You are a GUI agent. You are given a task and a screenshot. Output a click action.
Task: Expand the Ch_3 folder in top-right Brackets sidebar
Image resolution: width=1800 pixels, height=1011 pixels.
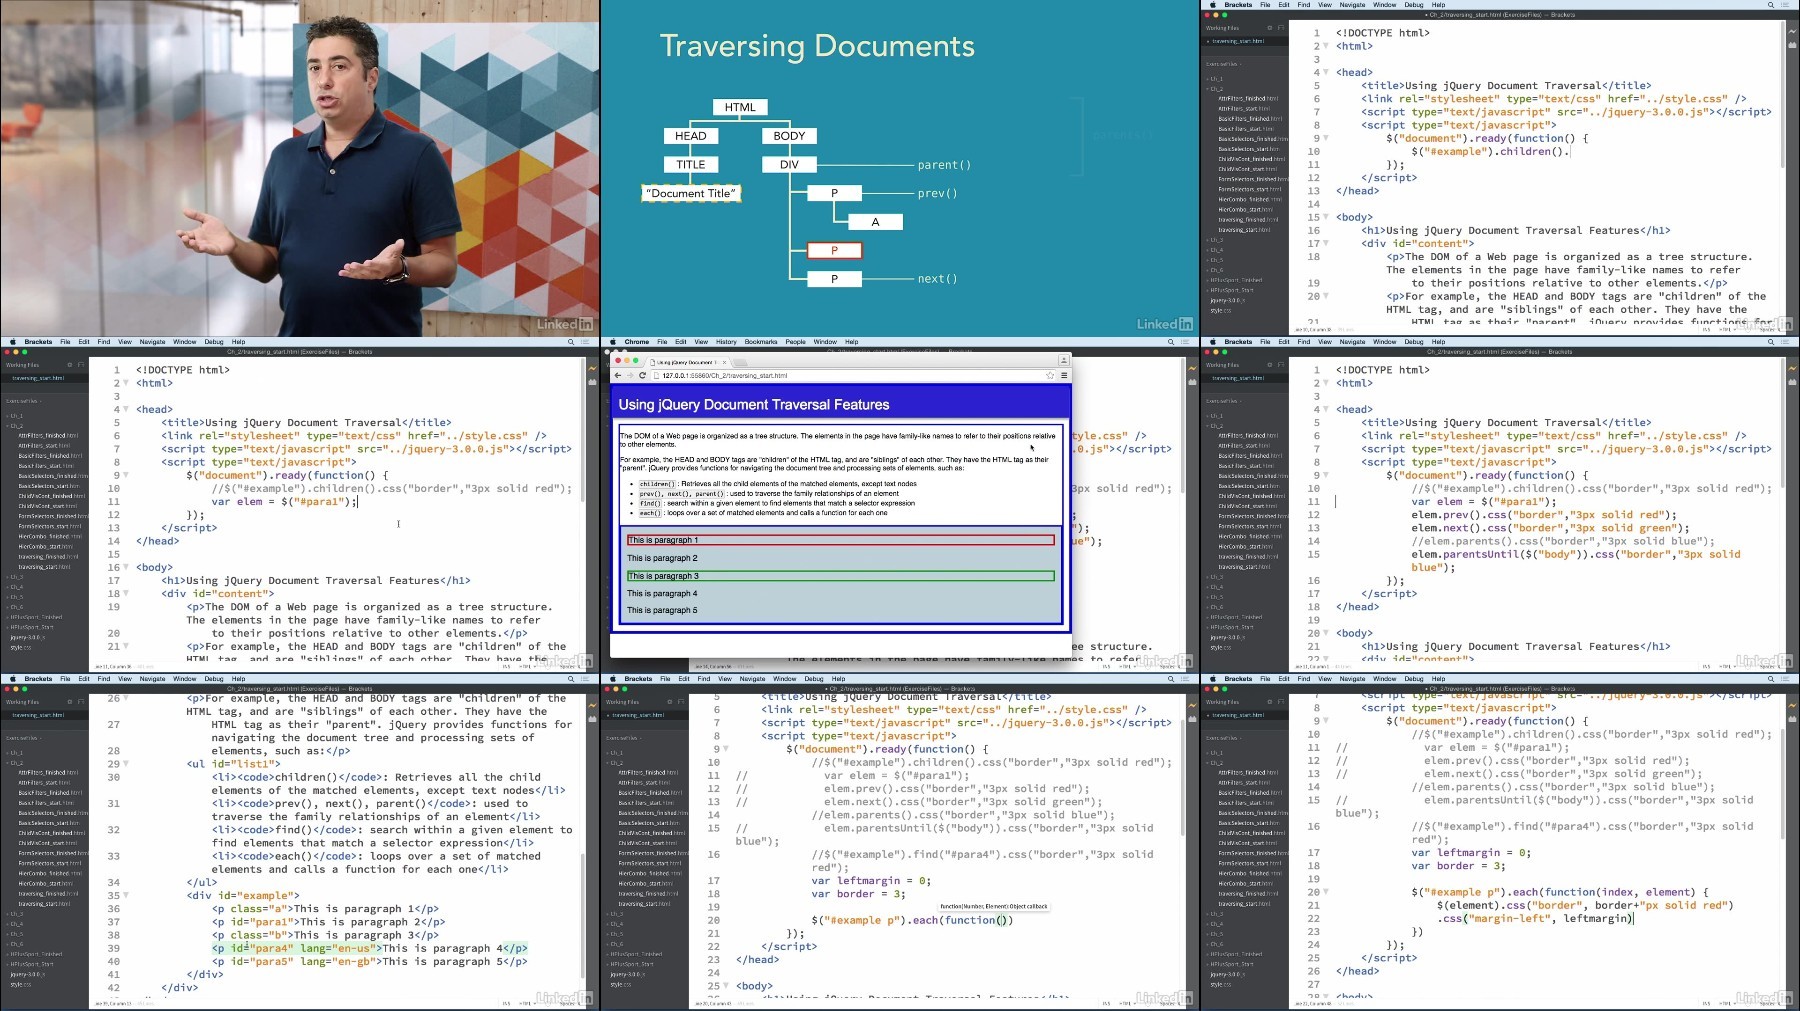[x=1214, y=240]
